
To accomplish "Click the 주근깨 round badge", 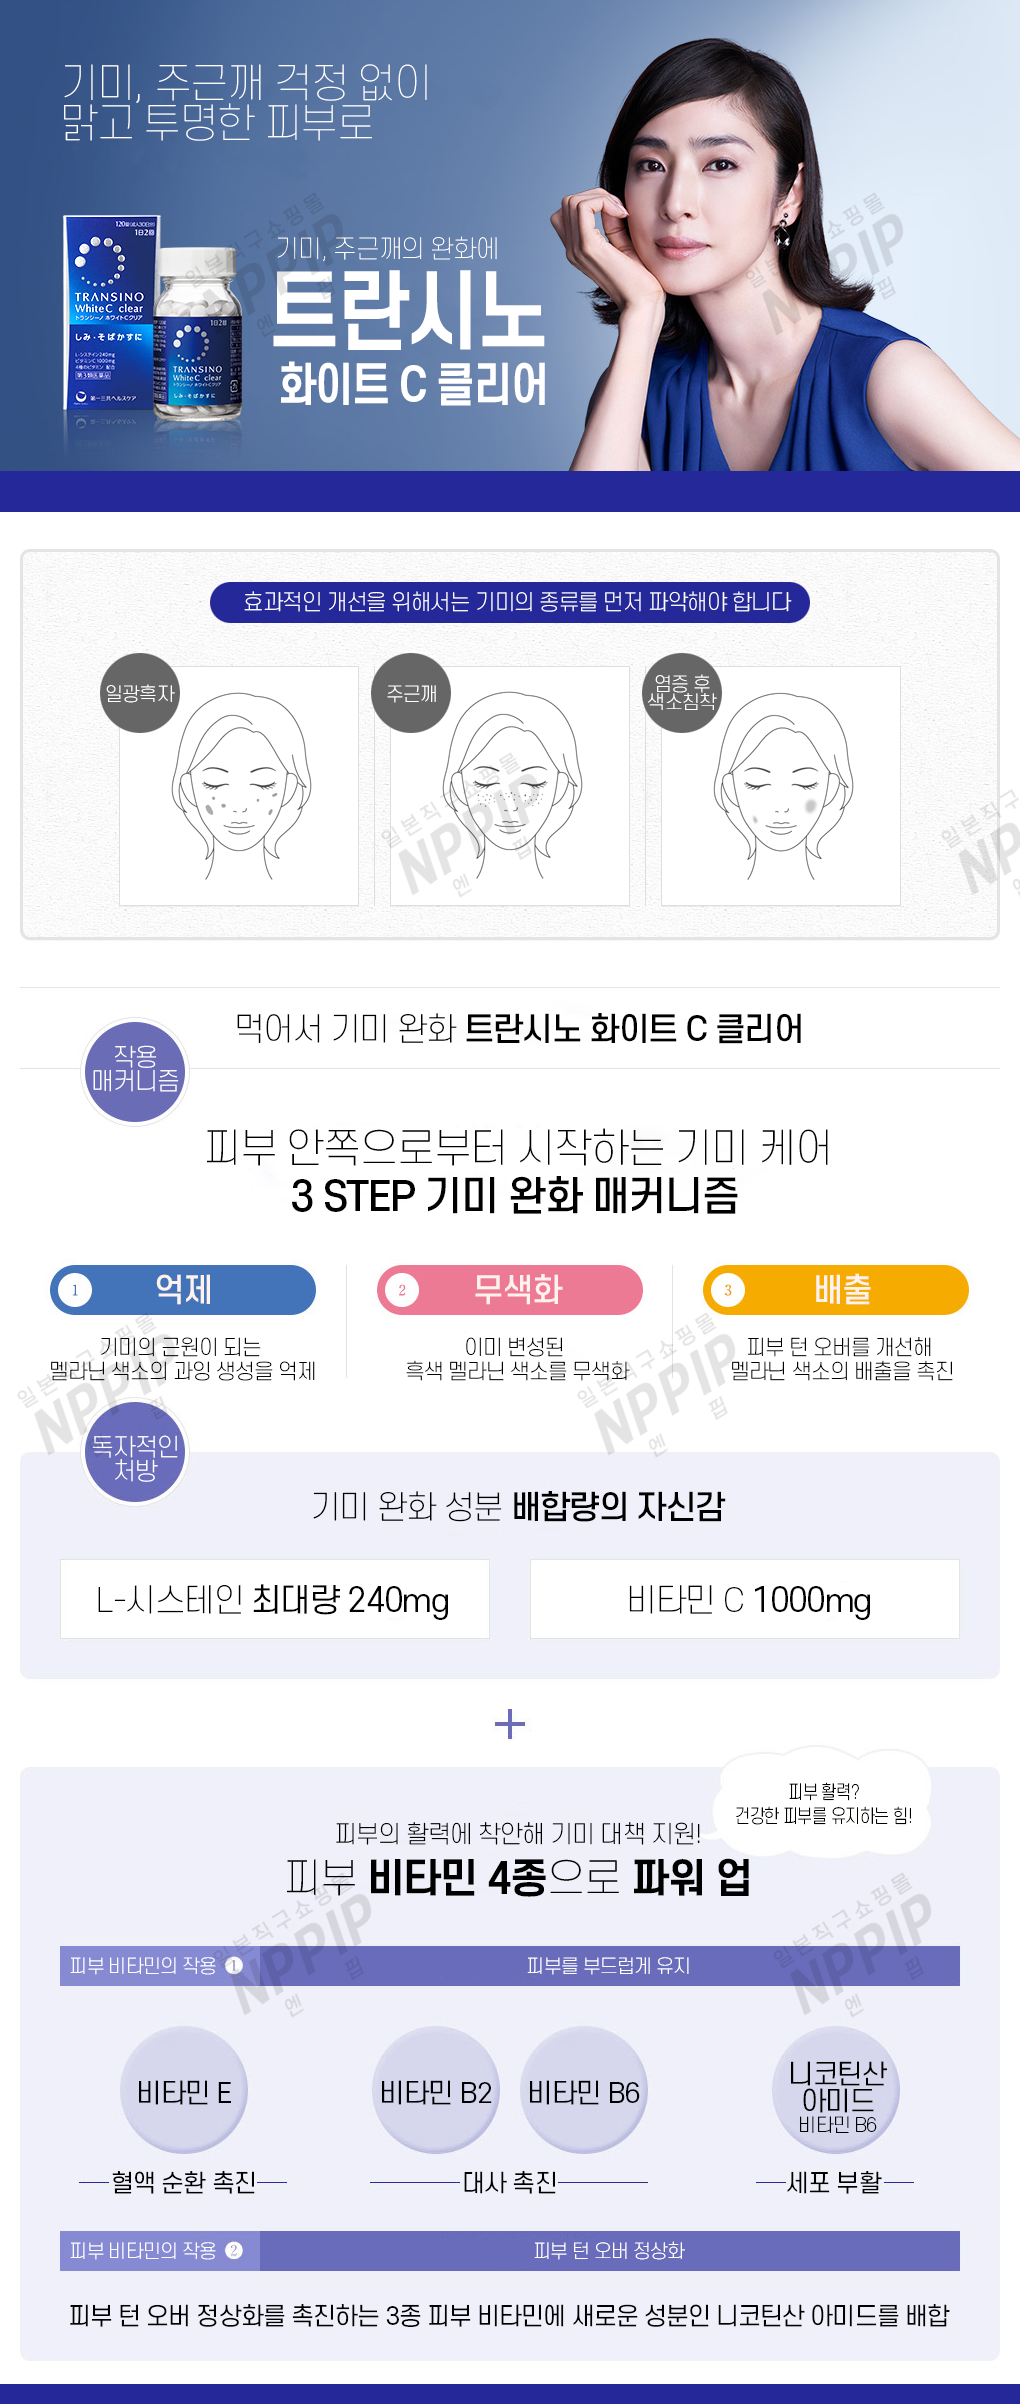I will (x=411, y=693).
